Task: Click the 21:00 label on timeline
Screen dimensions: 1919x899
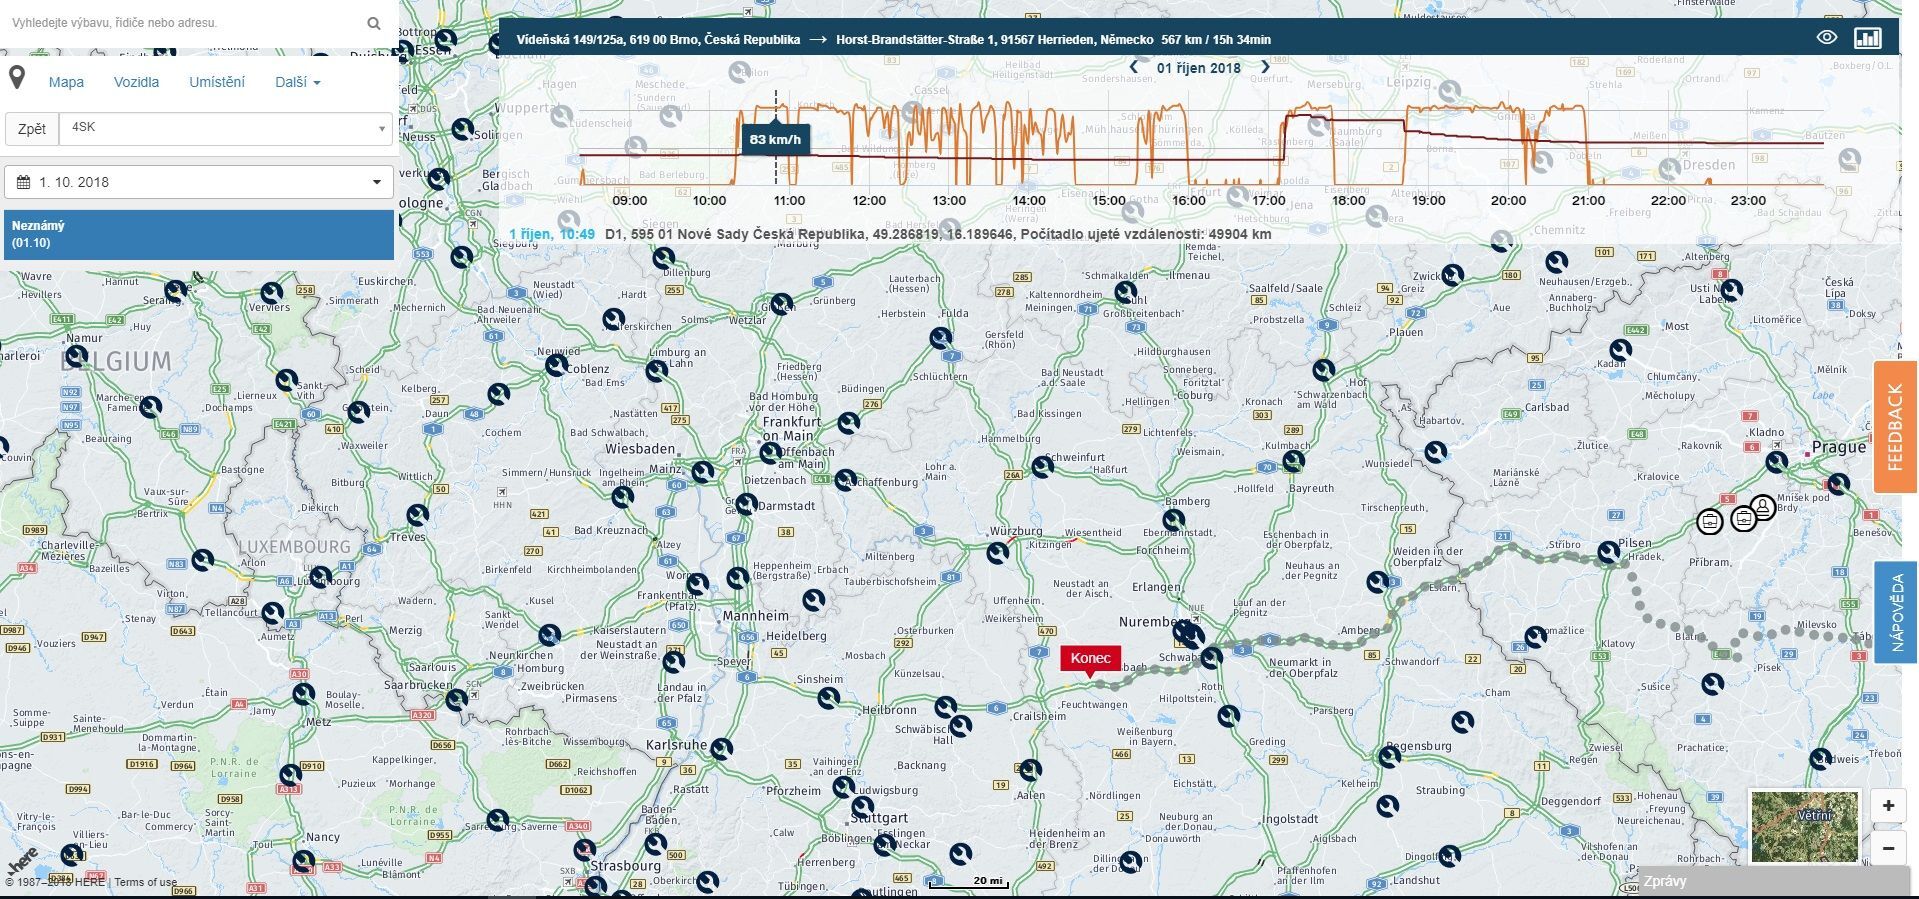Action: [x=1588, y=200]
